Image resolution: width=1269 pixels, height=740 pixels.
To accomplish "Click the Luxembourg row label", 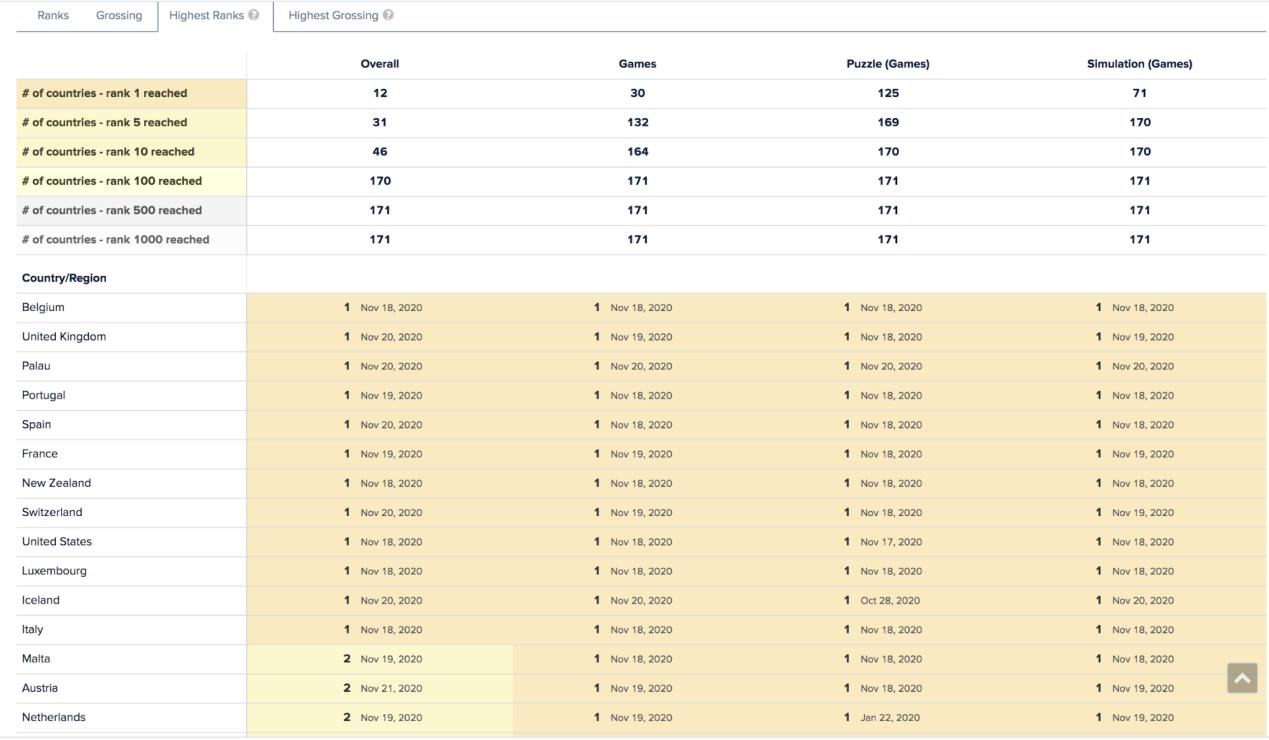I will point(54,571).
